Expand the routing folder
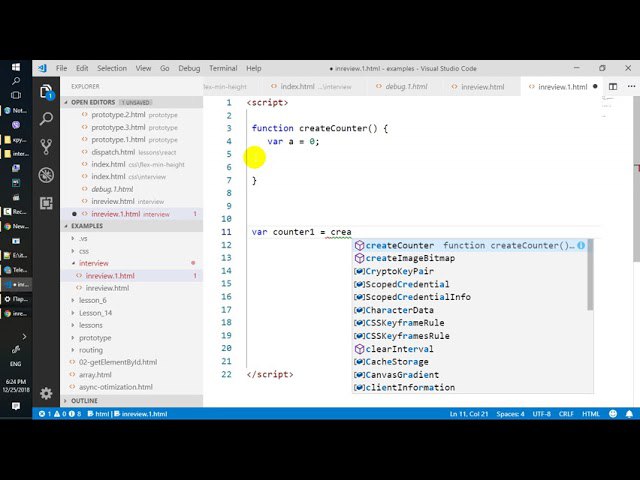640x480 pixels. tap(91, 350)
